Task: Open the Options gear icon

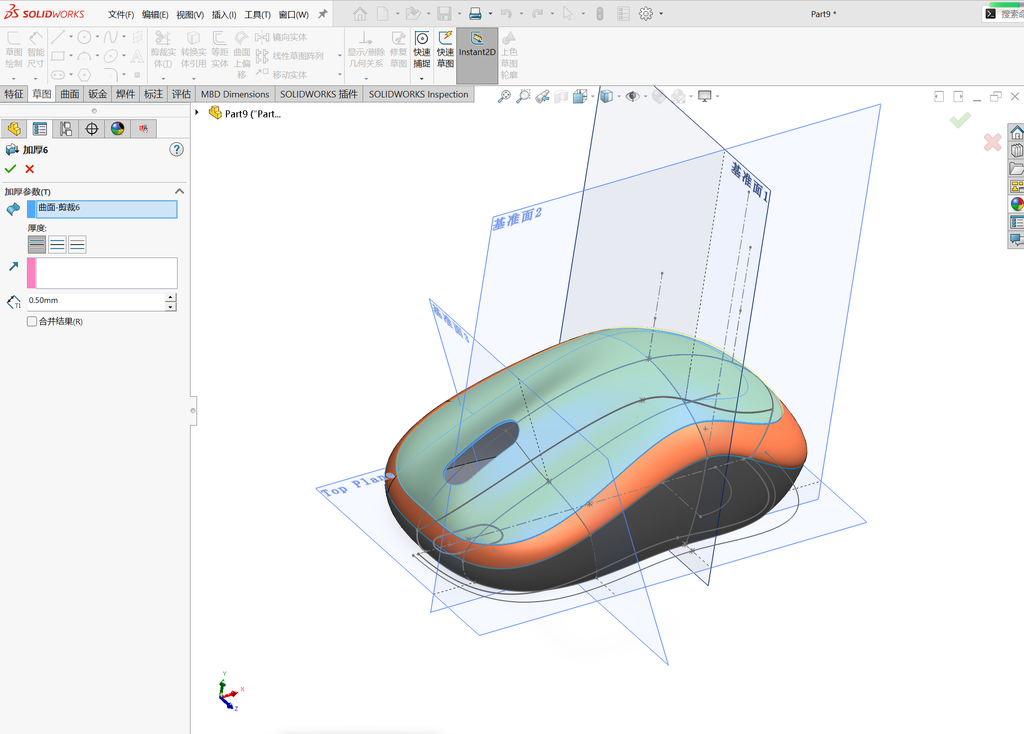Action: coord(646,14)
